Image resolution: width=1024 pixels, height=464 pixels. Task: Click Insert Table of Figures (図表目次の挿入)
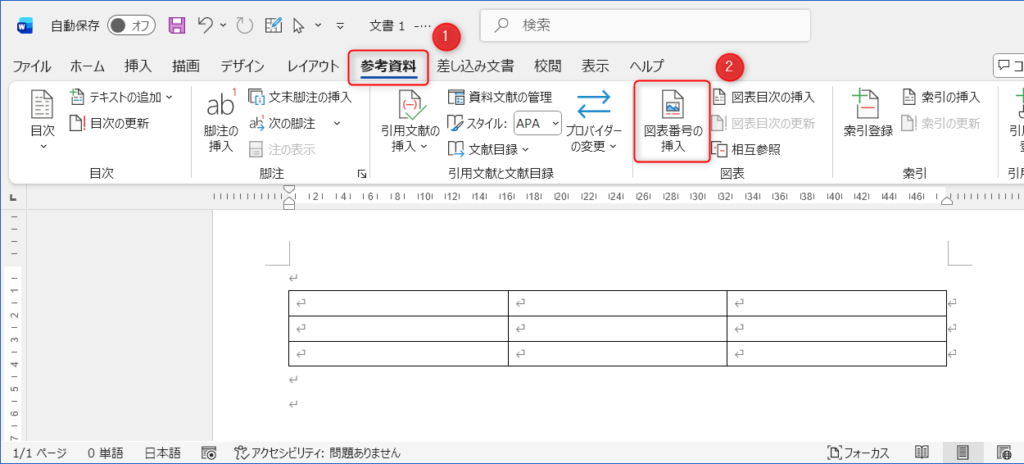762,97
